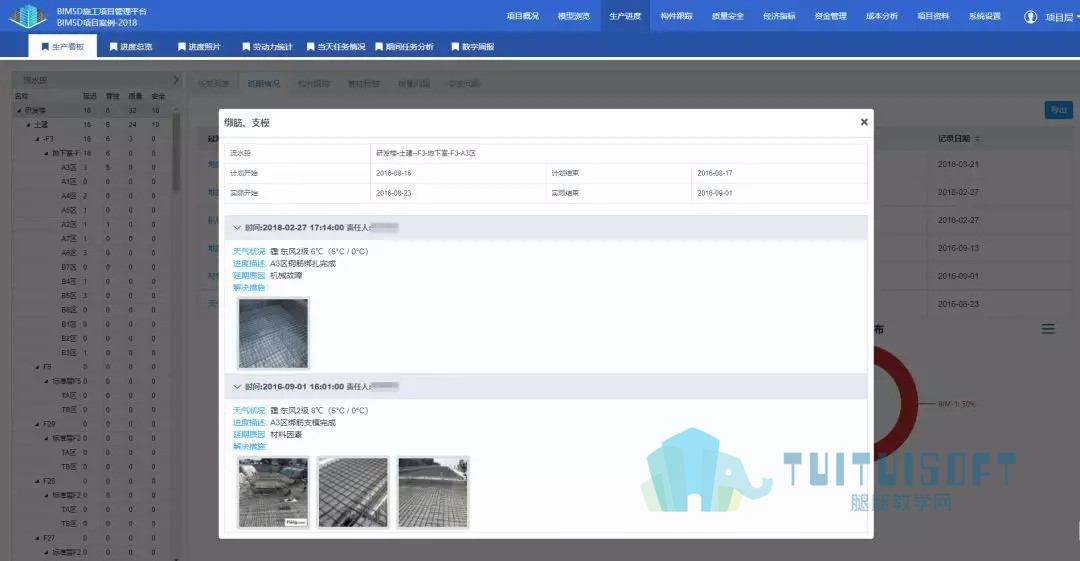1080x561 pixels.
Task: Collapse the F27 tree node
Action: coord(37,538)
